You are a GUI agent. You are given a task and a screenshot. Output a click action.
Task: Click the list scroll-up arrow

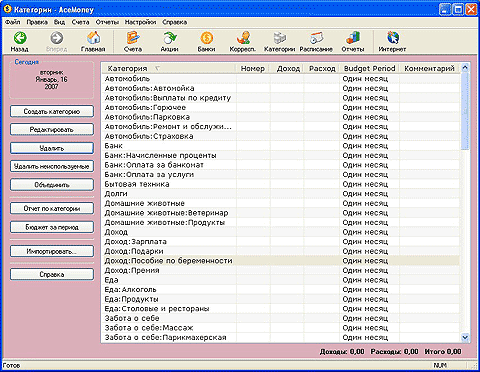pos(465,68)
